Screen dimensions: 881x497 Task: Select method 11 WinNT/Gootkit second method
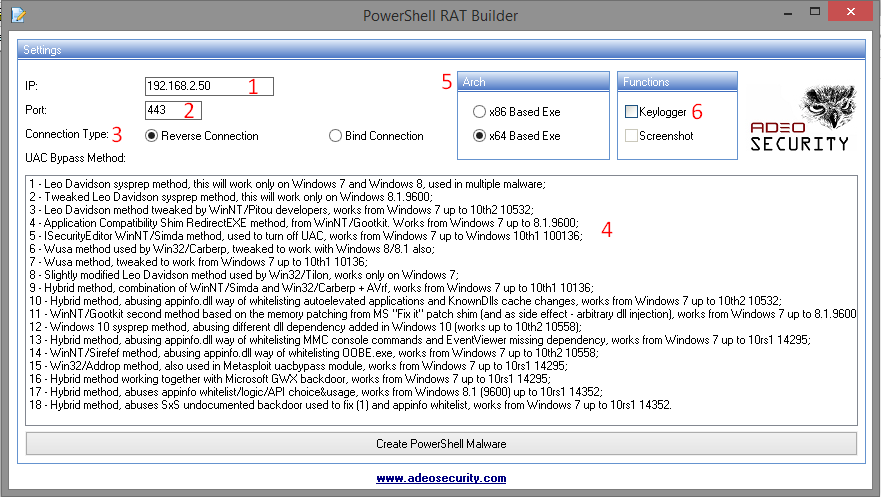click(443, 314)
